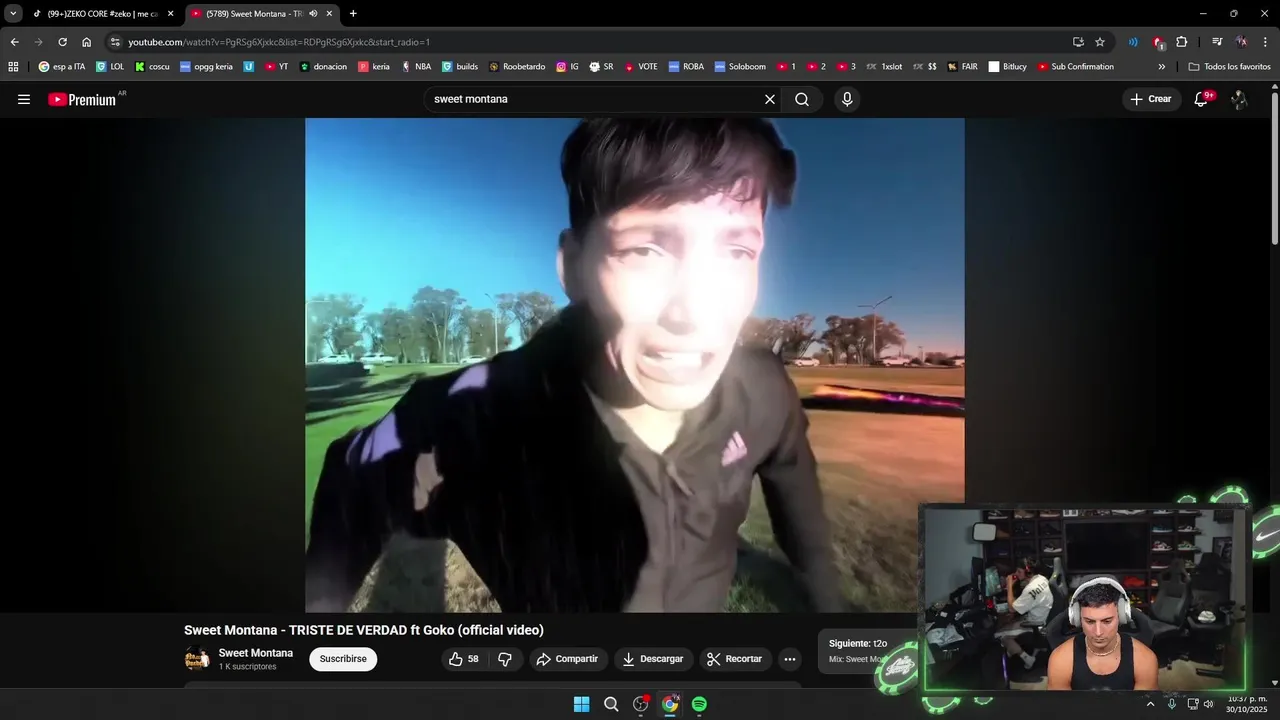The height and width of the screenshot is (720, 1280).
Task: Open Windows taskbar search
Action: coord(611,704)
